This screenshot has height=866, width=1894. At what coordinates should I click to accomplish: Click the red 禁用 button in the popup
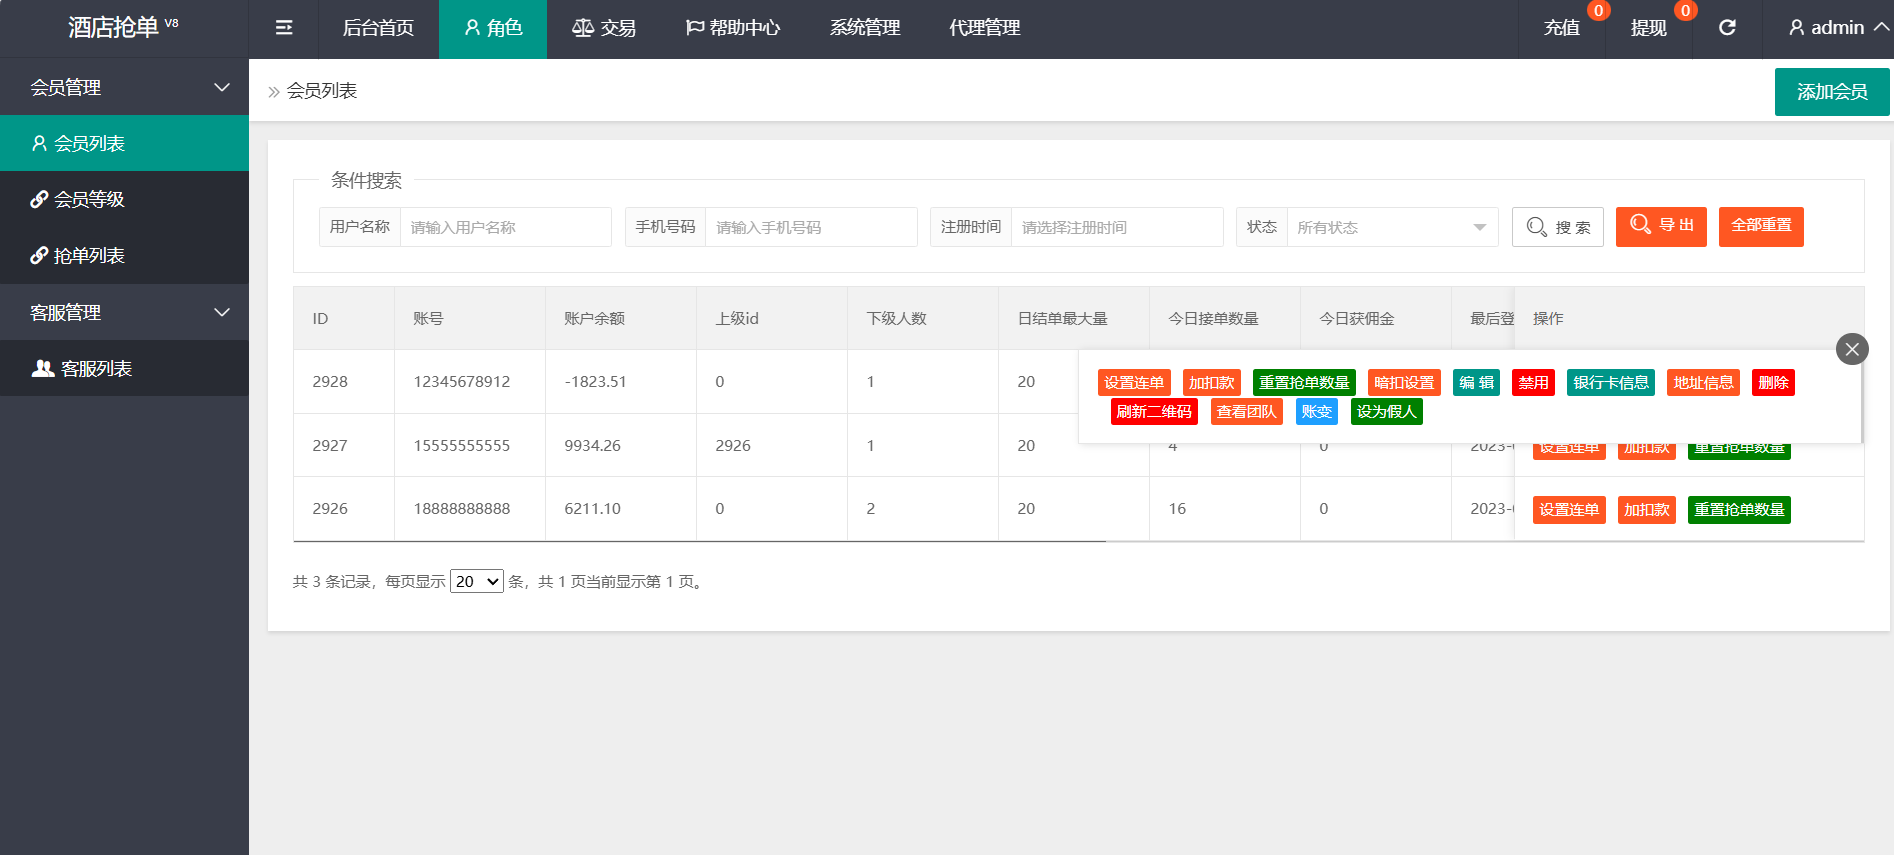1533,383
